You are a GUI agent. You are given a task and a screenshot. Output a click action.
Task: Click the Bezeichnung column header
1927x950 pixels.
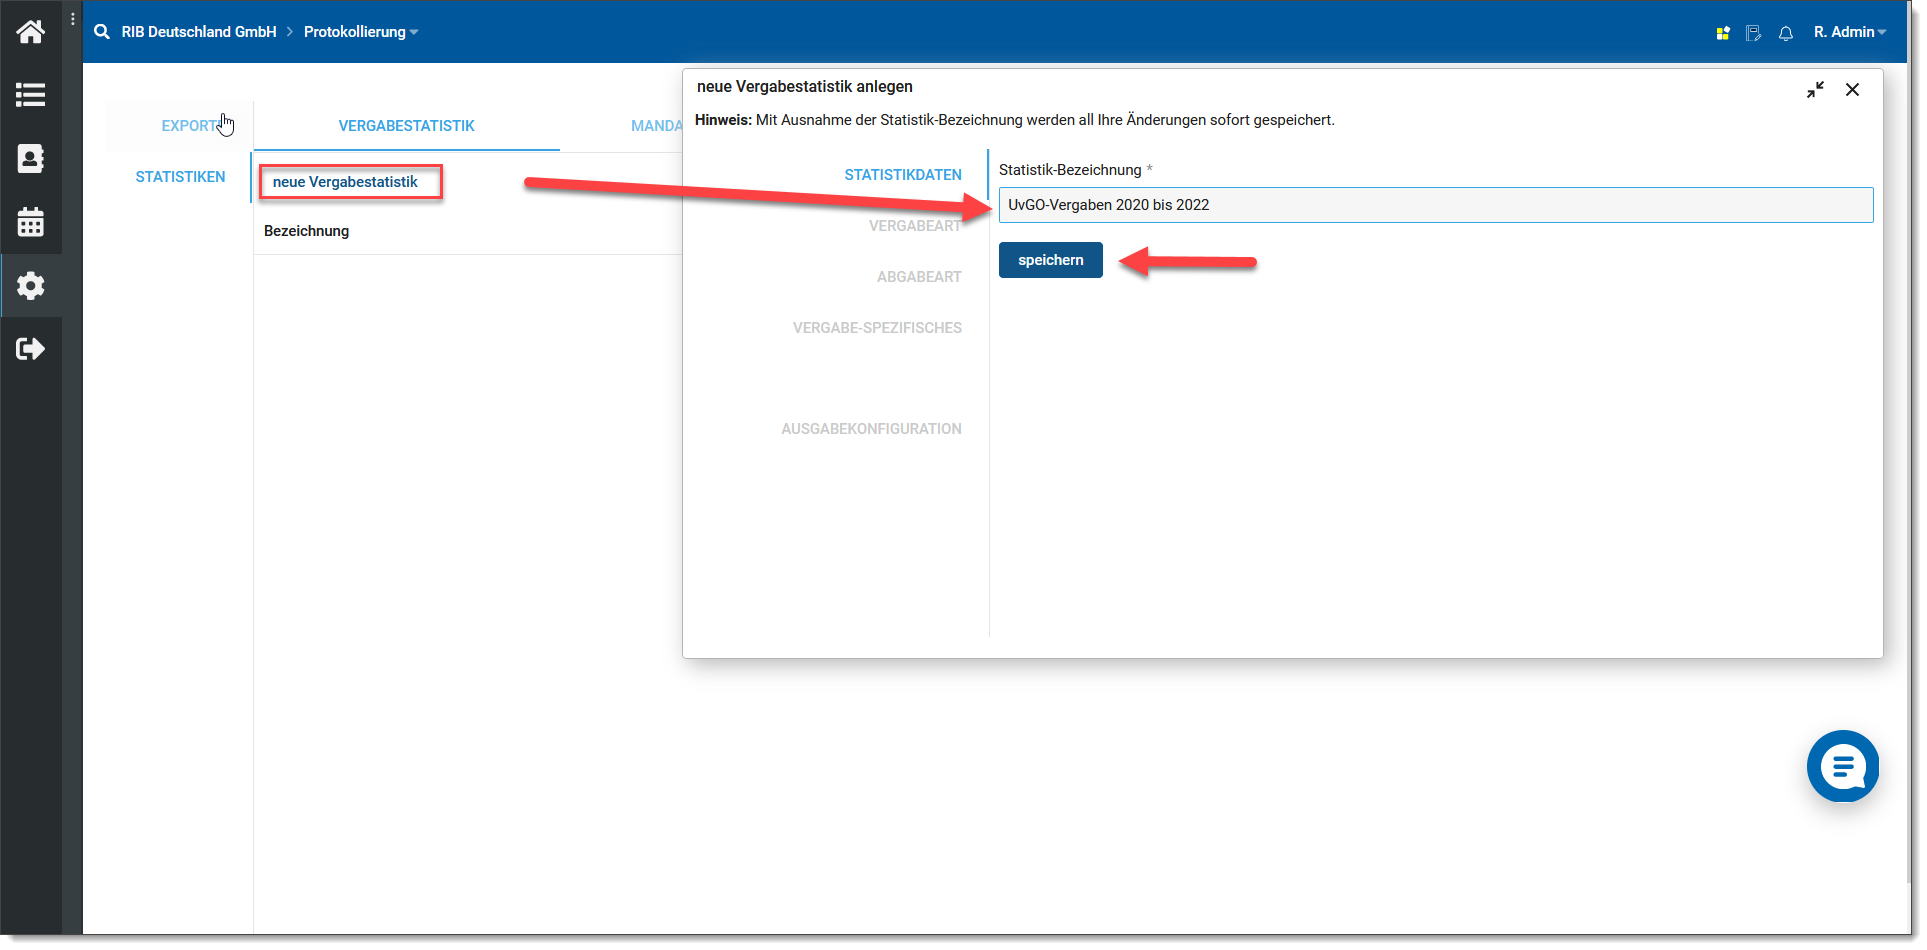[x=306, y=231]
